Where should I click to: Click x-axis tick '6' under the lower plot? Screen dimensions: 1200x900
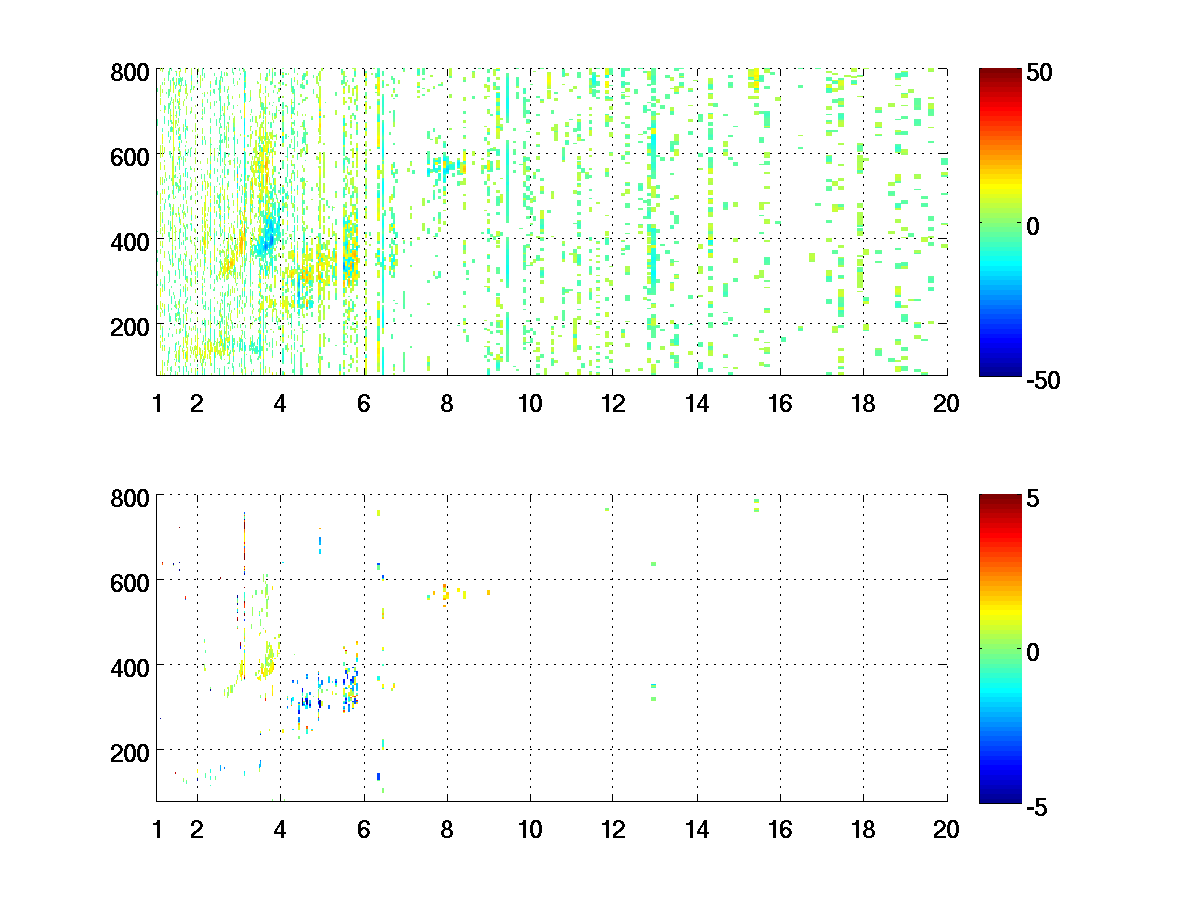(x=364, y=829)
